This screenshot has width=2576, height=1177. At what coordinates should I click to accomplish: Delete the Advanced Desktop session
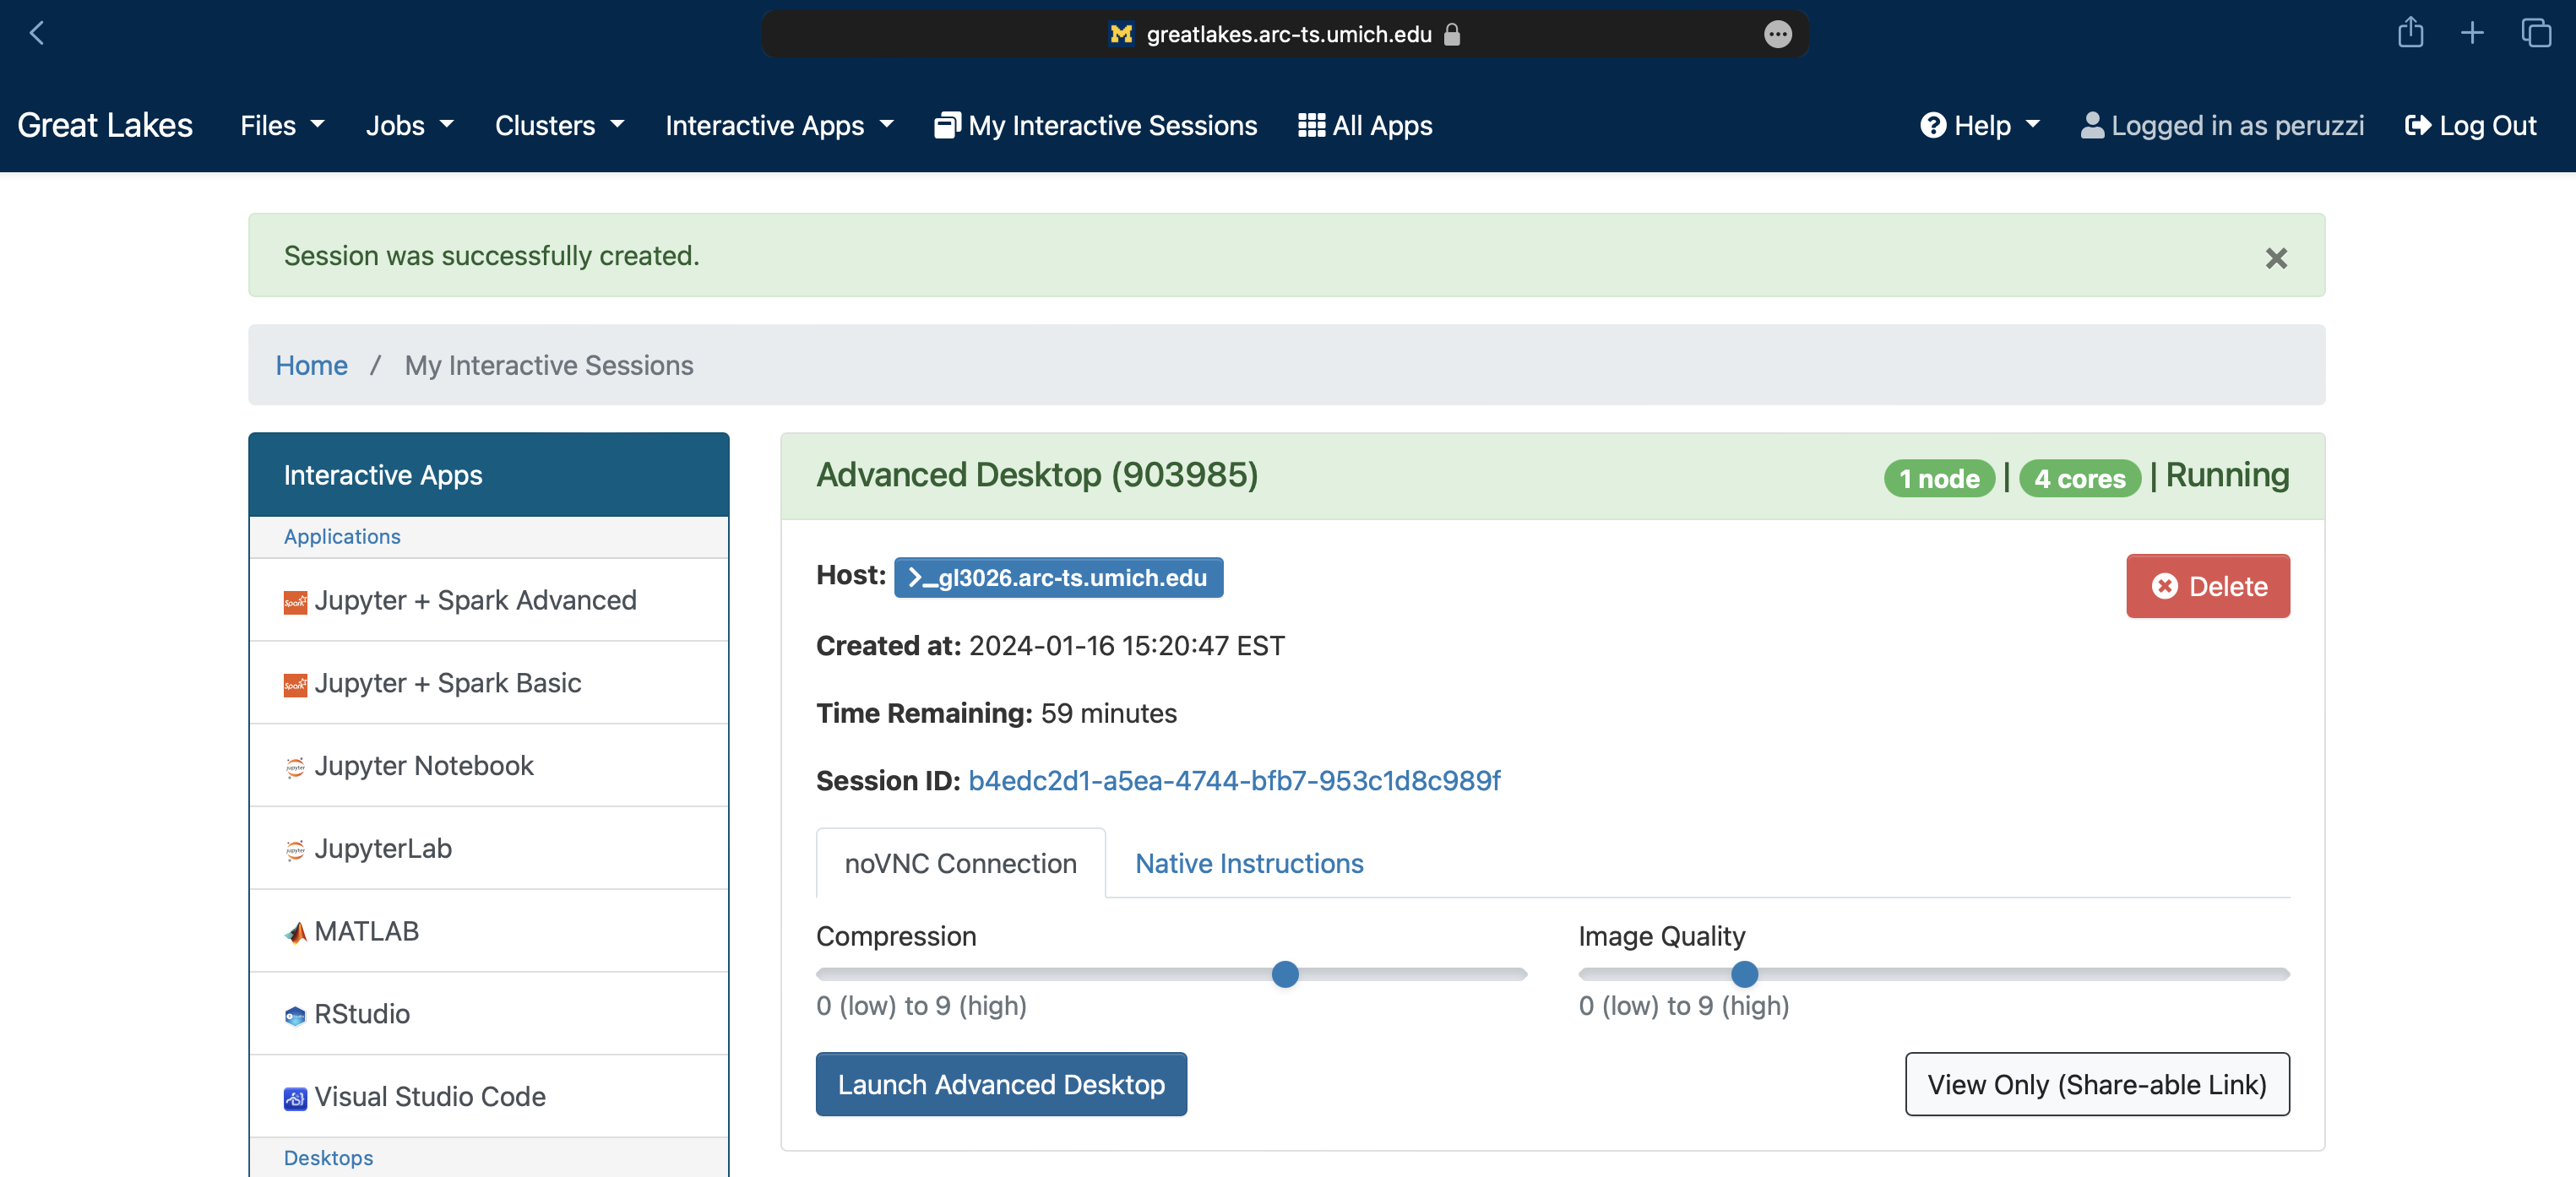(x=2207, y=586)
